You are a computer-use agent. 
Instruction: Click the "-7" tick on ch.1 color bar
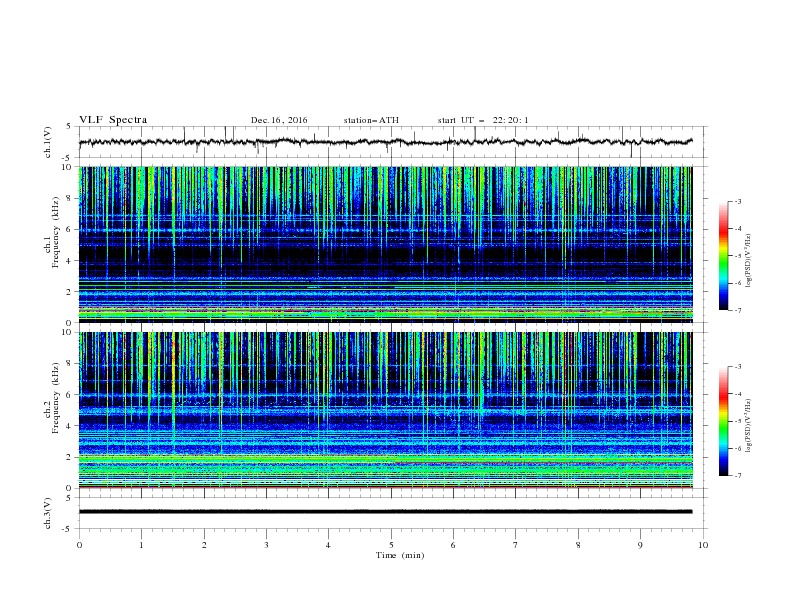coord(737,310)
